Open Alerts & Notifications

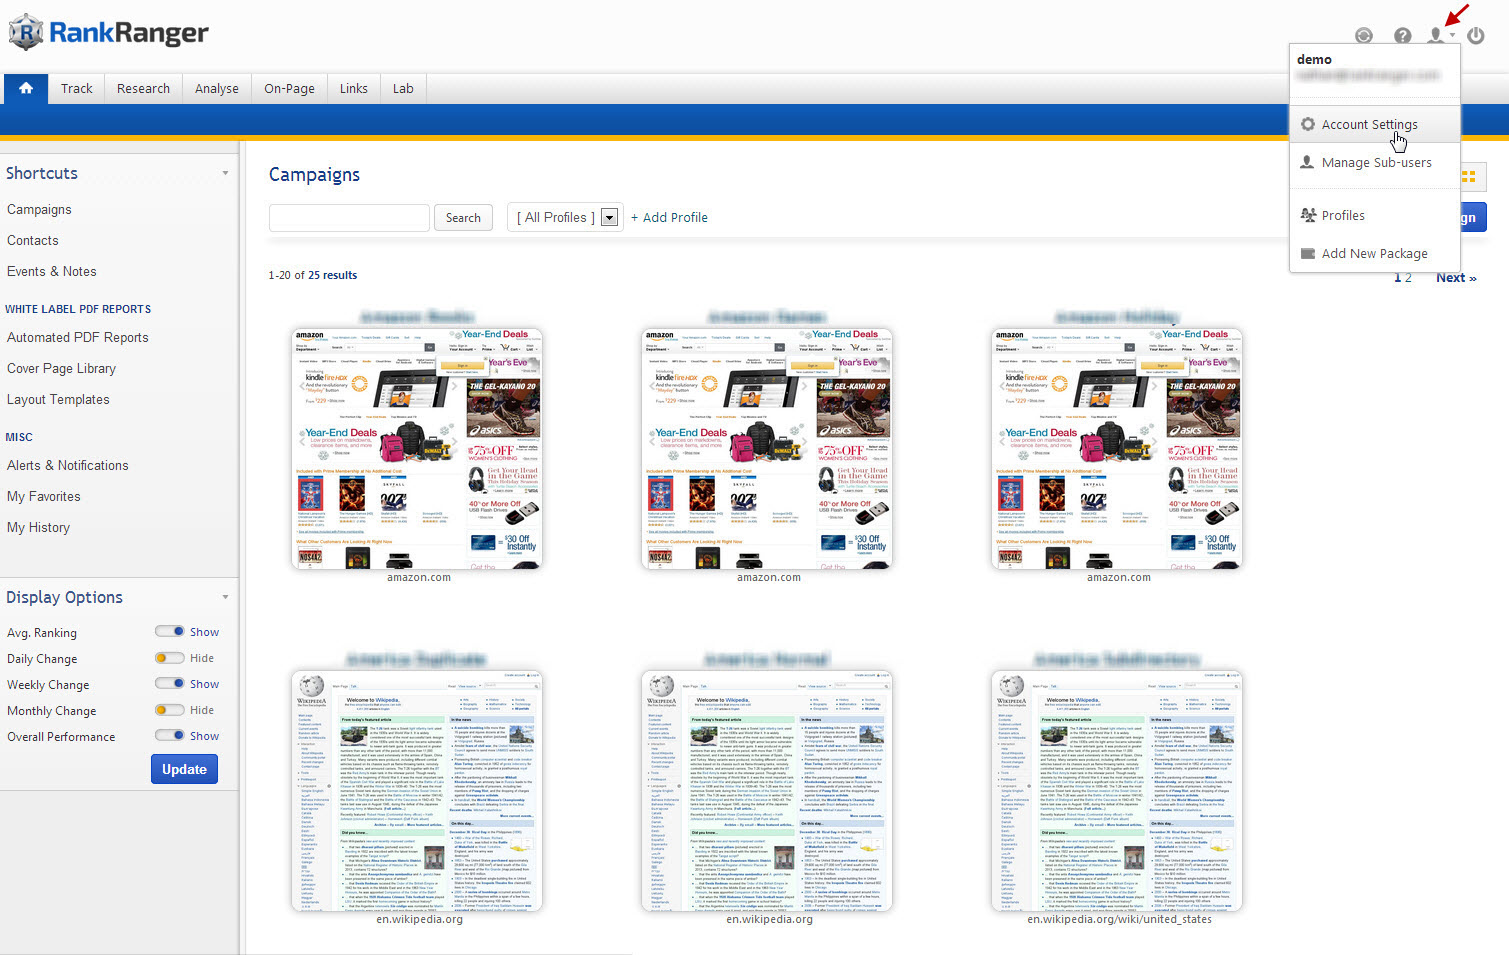(68, 465)
